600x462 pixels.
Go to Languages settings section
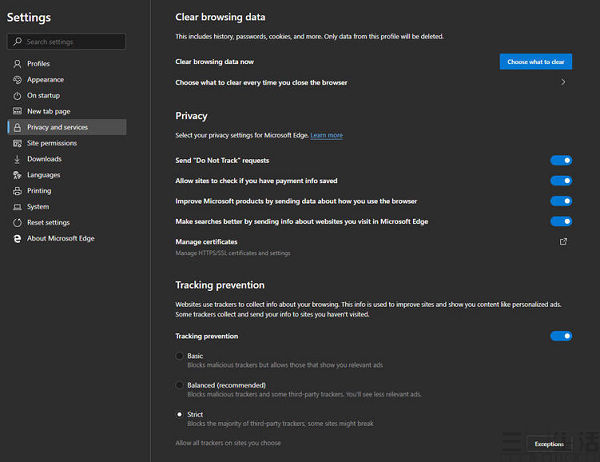44,175
